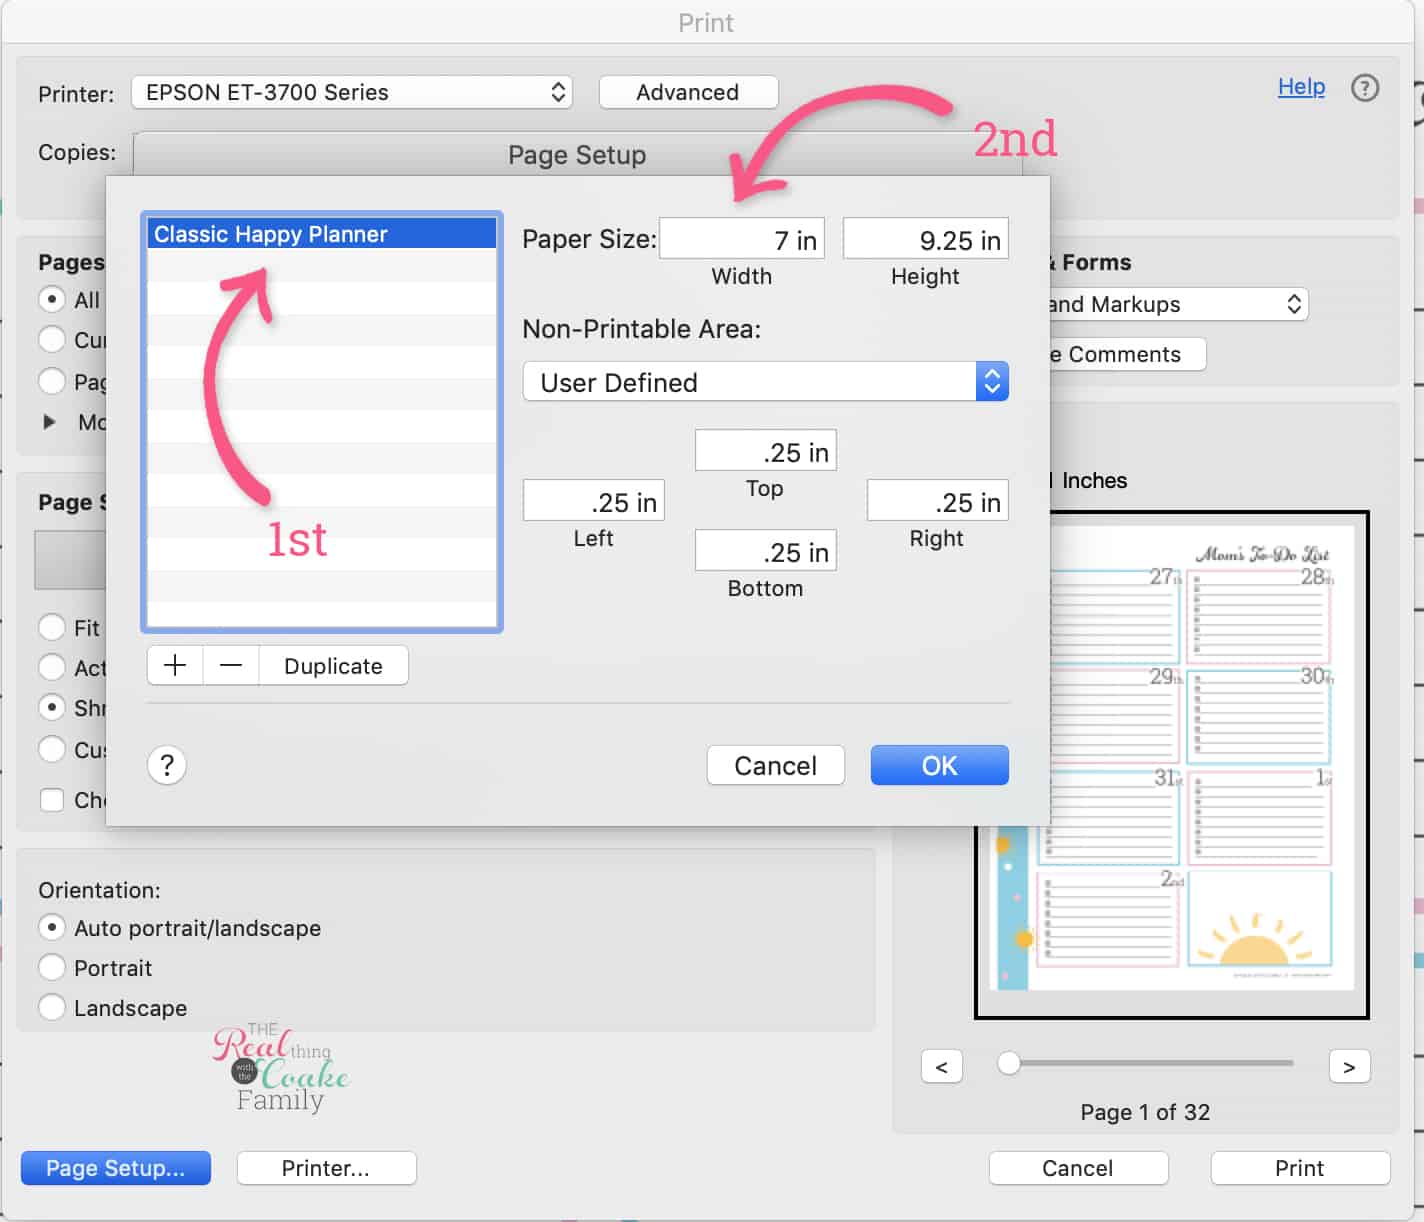Select Classic Happy Planner in the list

322,234
